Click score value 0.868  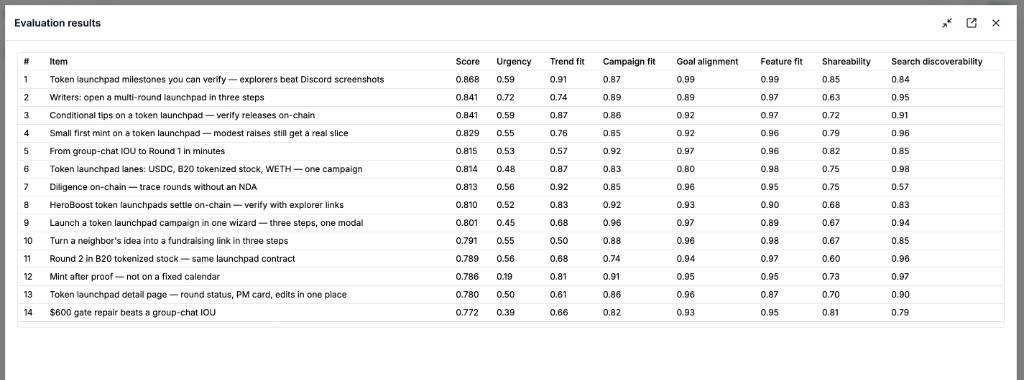point(468,80)
